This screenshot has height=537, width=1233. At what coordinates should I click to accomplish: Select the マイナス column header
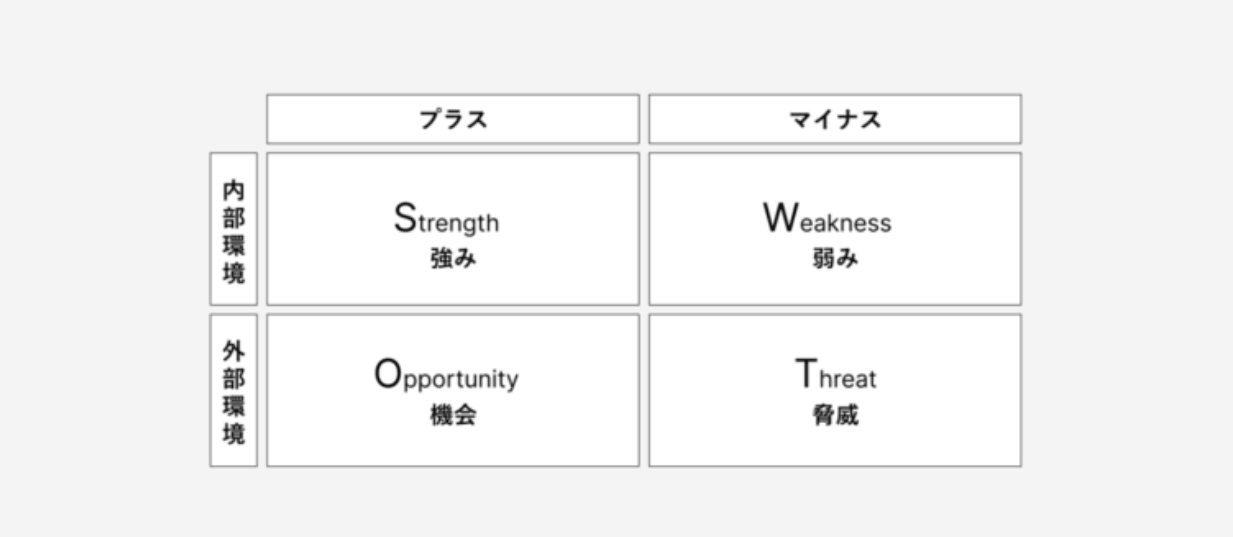(835, 120)
